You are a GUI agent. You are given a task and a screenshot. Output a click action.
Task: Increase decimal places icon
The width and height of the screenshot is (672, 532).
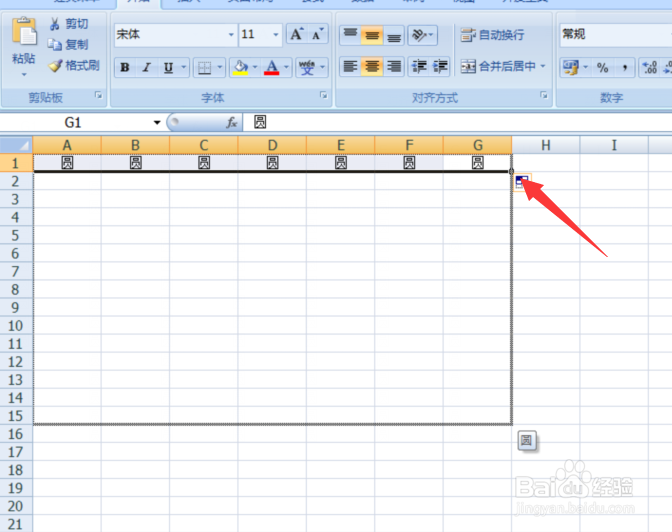coord(650,67)
